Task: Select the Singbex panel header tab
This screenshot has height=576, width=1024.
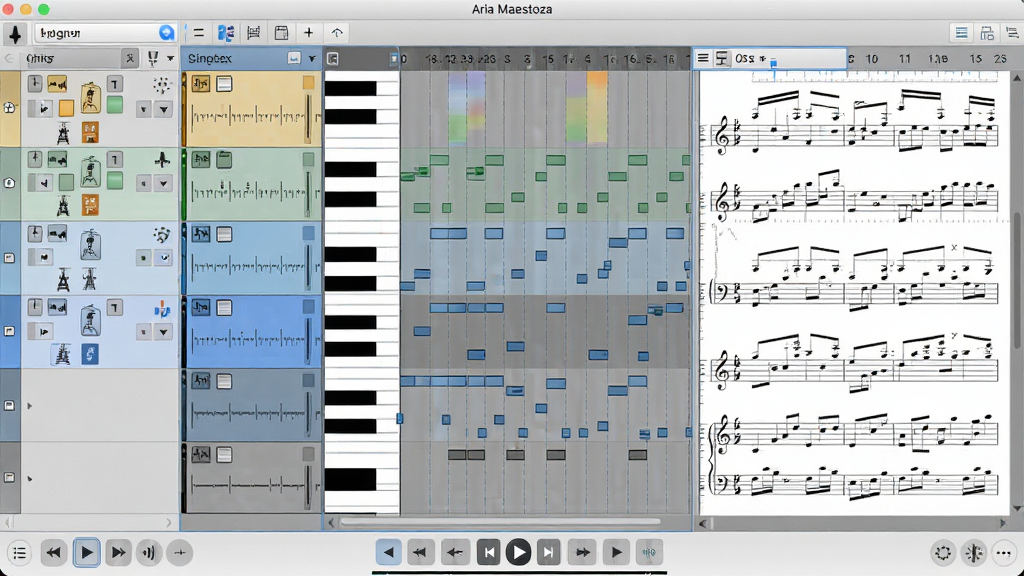Action: (251, 59)
